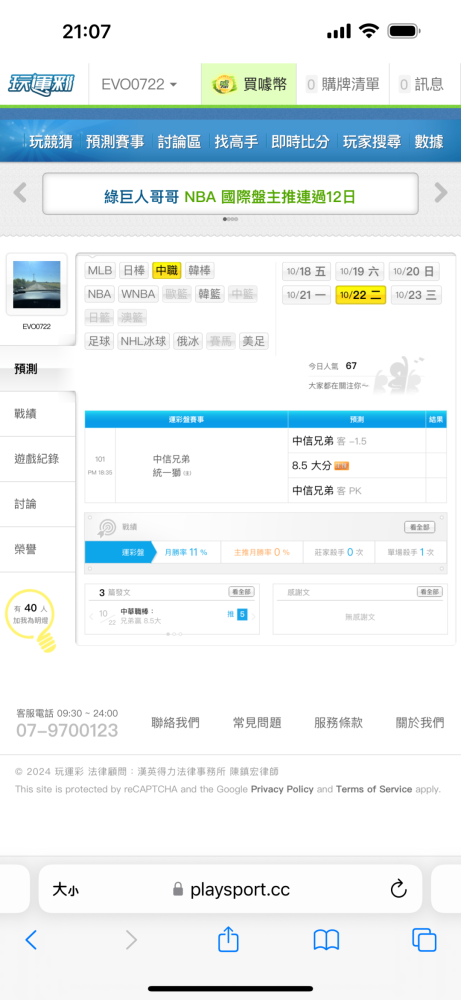The width and height of the screenshot is (461, 1000).
Task: Open the 榮譽 sidebar tab
Action: point(37,550)
